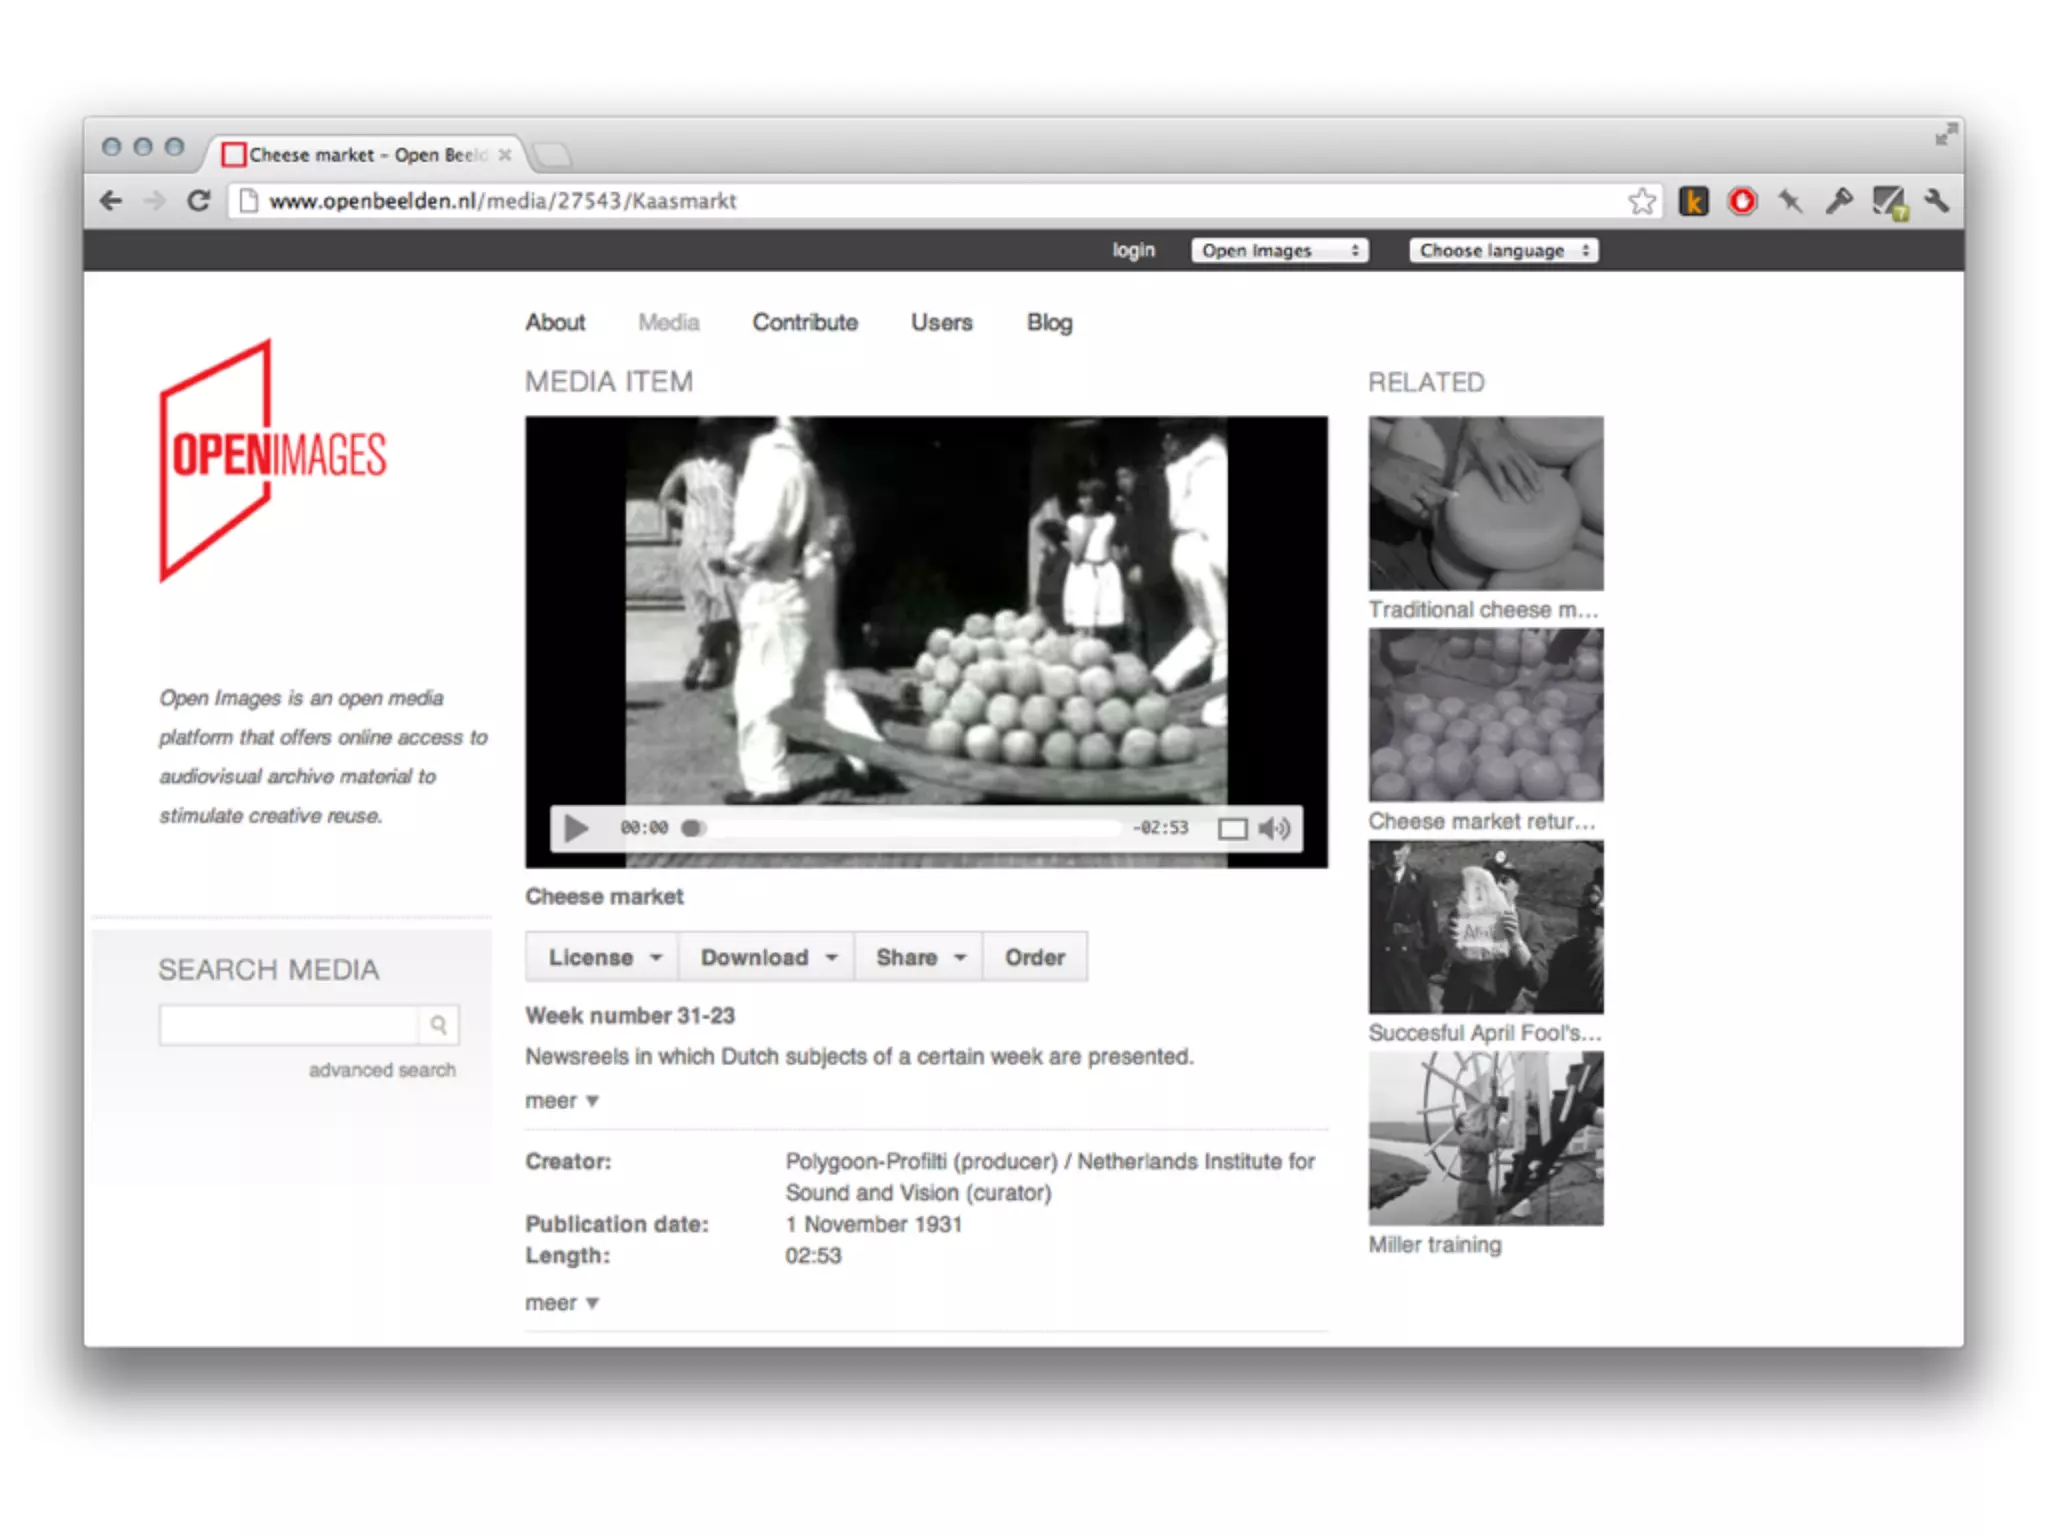Open the Contribute menu item
Viewport: 2048px width, 1536px height.
tap(805, 322)
